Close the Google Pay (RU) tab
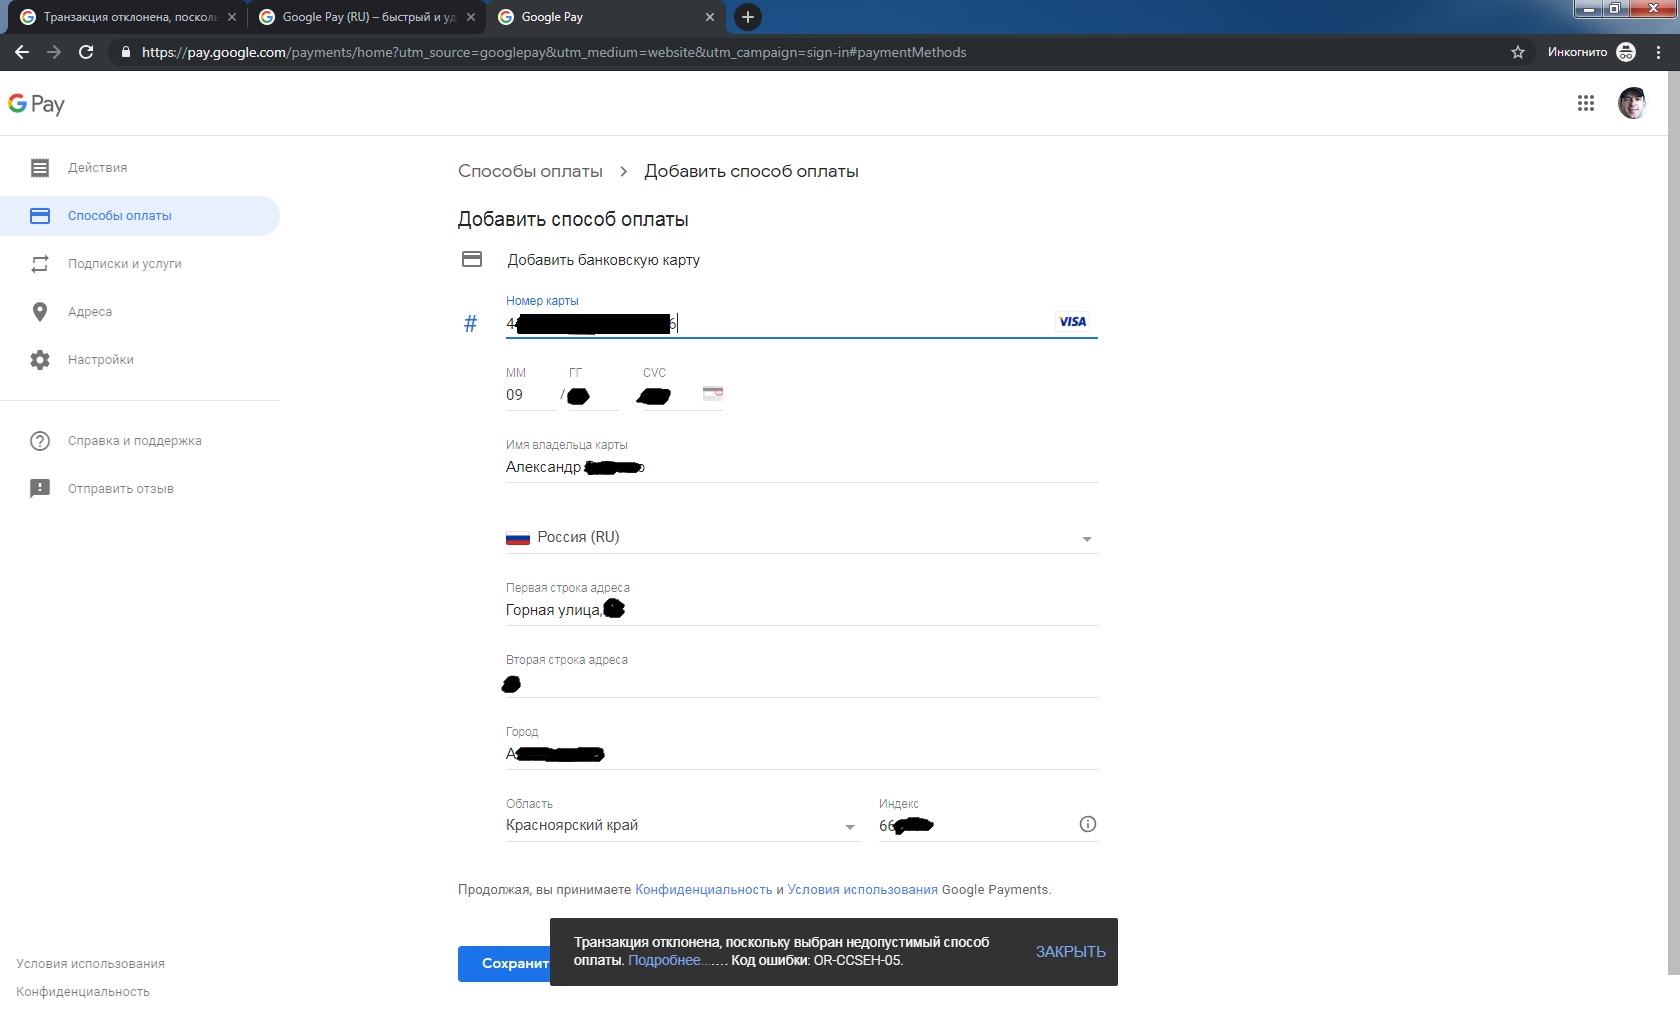This screenshot has width=1680, height=1010. pyautogui.click(x=471, y=17)
